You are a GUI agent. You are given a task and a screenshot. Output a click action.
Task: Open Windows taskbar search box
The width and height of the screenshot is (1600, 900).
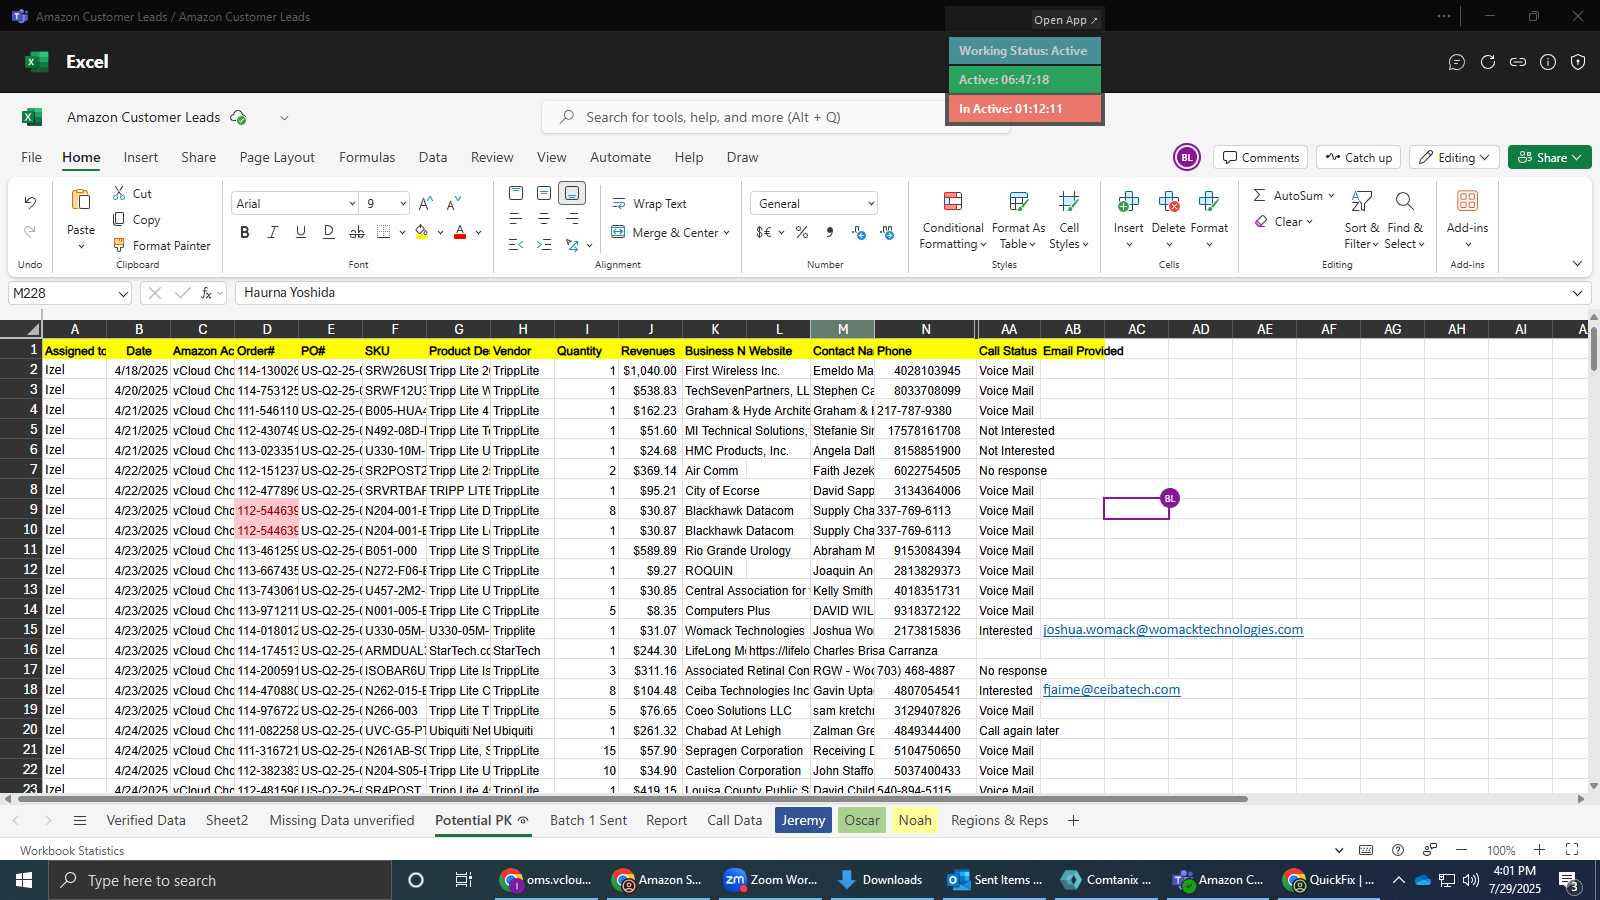coord(220,880)
